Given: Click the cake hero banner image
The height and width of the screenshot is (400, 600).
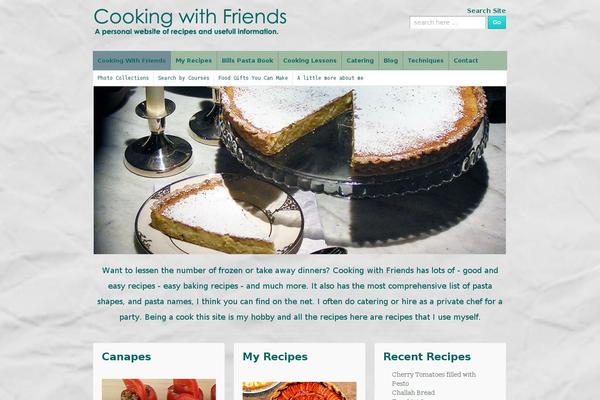Looking at the screenshot, I should tap(300, 170).
